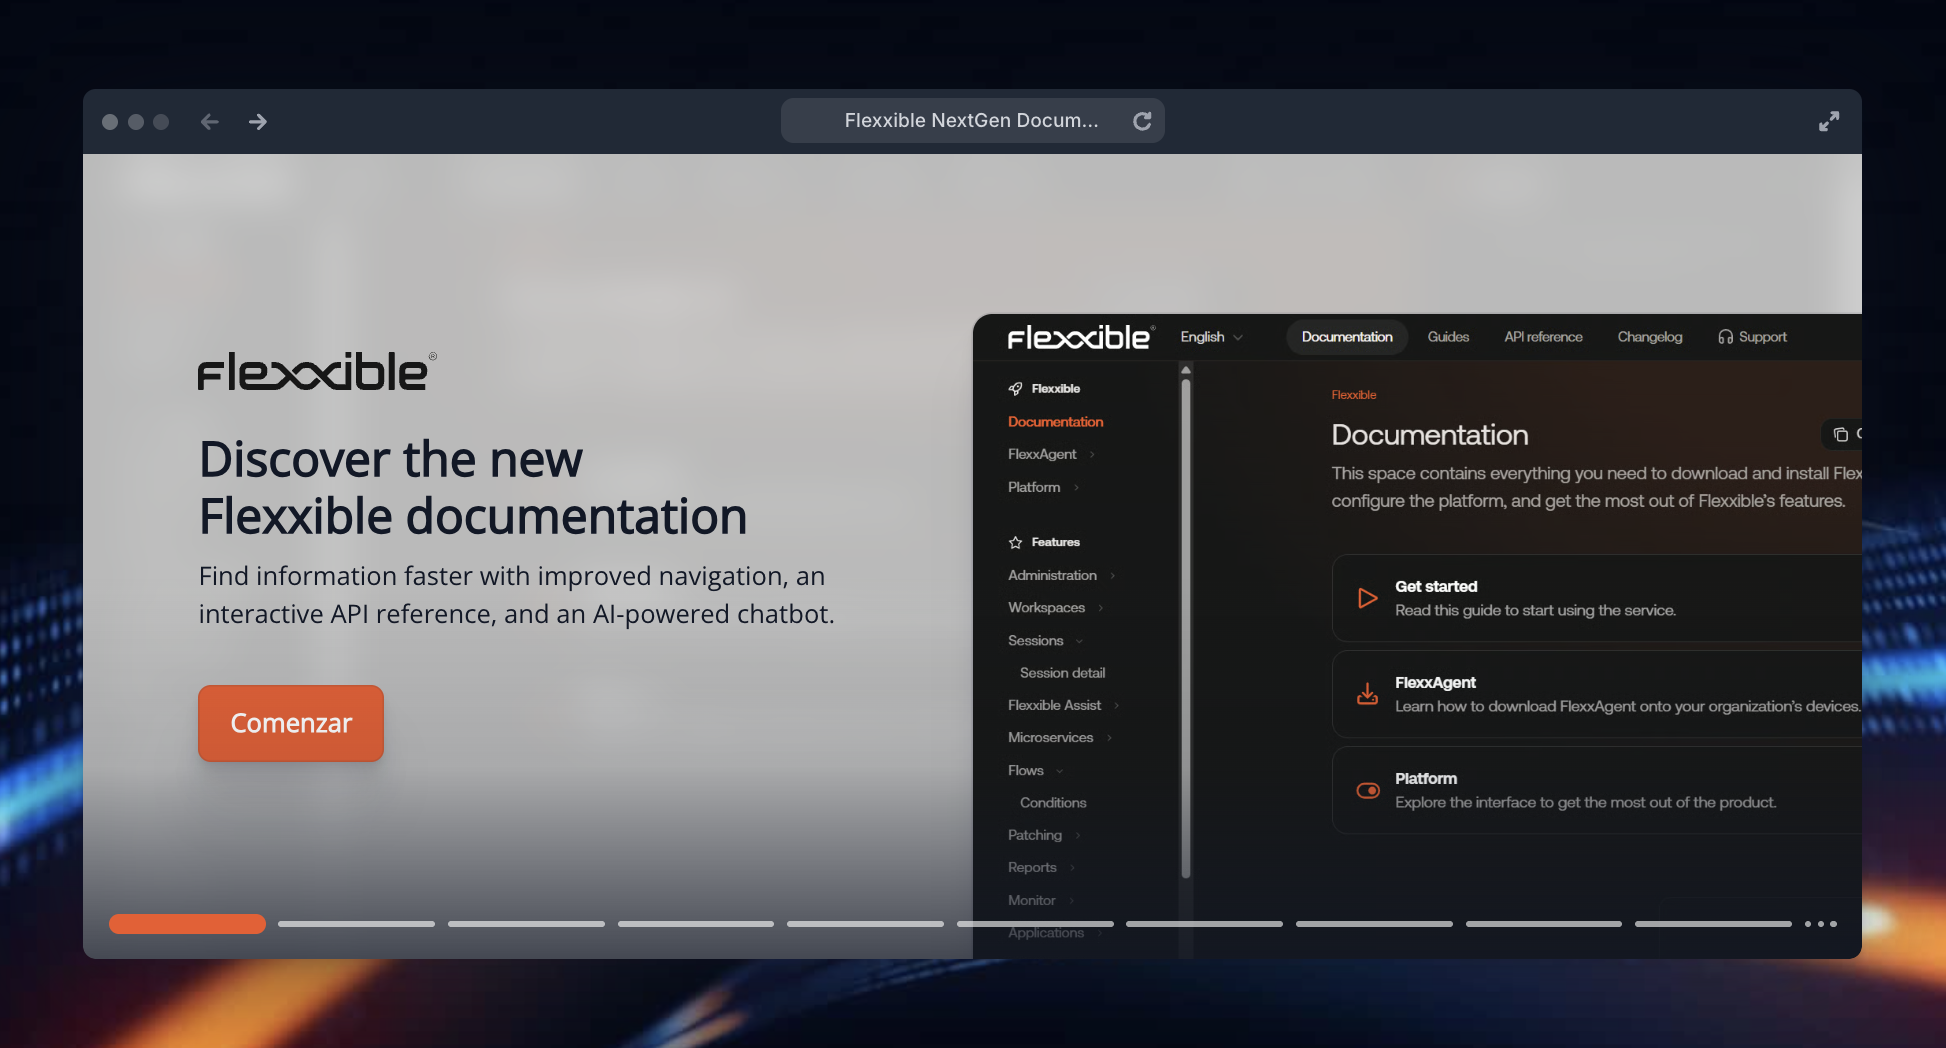Open the three-dot more steps indicator
Viewport: 1946px width, 1048px height.
[1821, 924]
